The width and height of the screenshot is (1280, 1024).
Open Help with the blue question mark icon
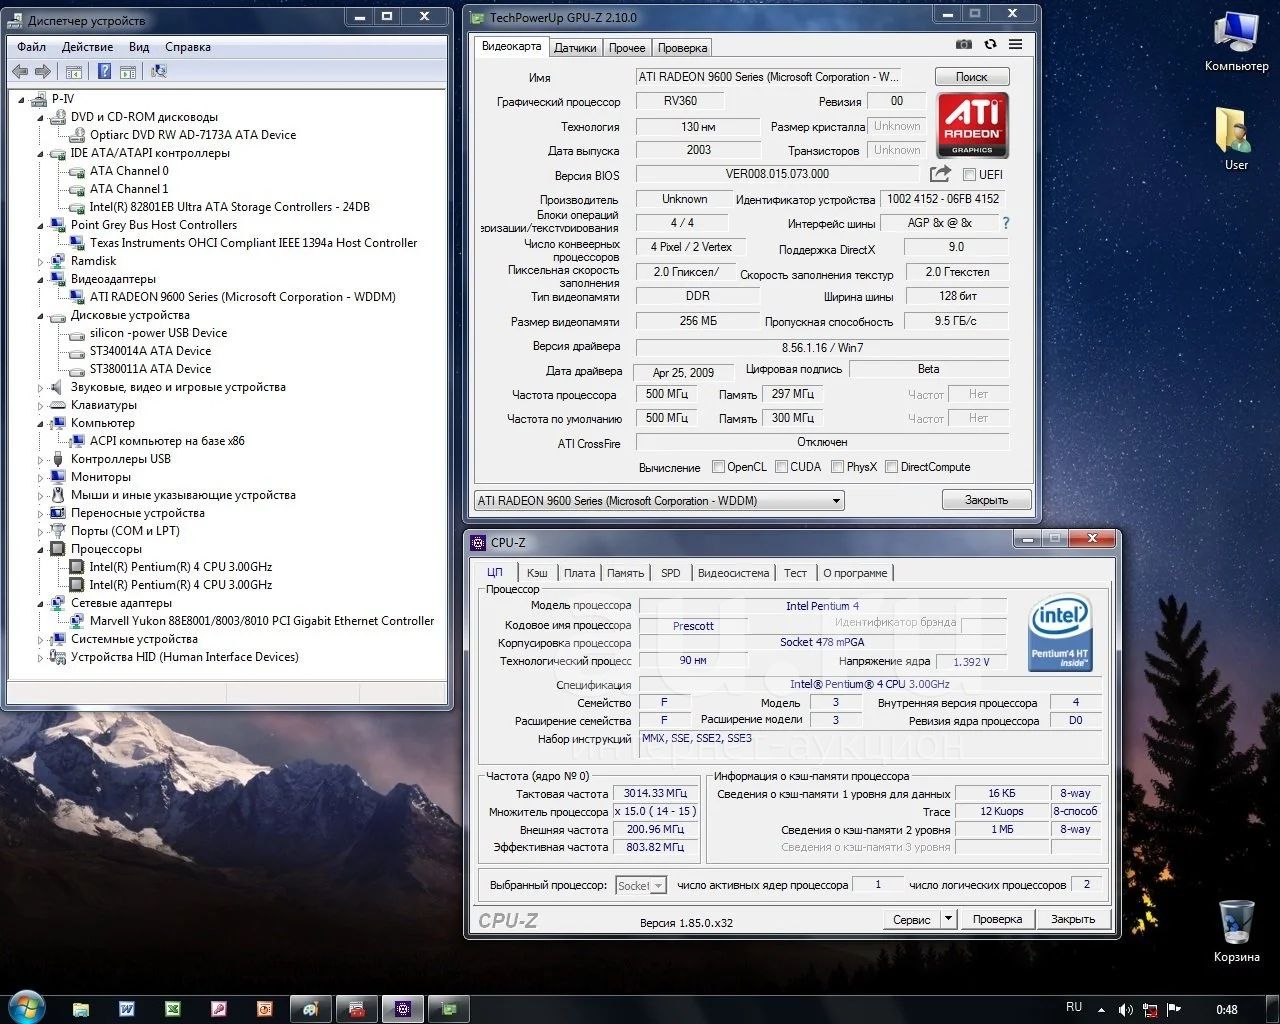click(x=104, y=71)
